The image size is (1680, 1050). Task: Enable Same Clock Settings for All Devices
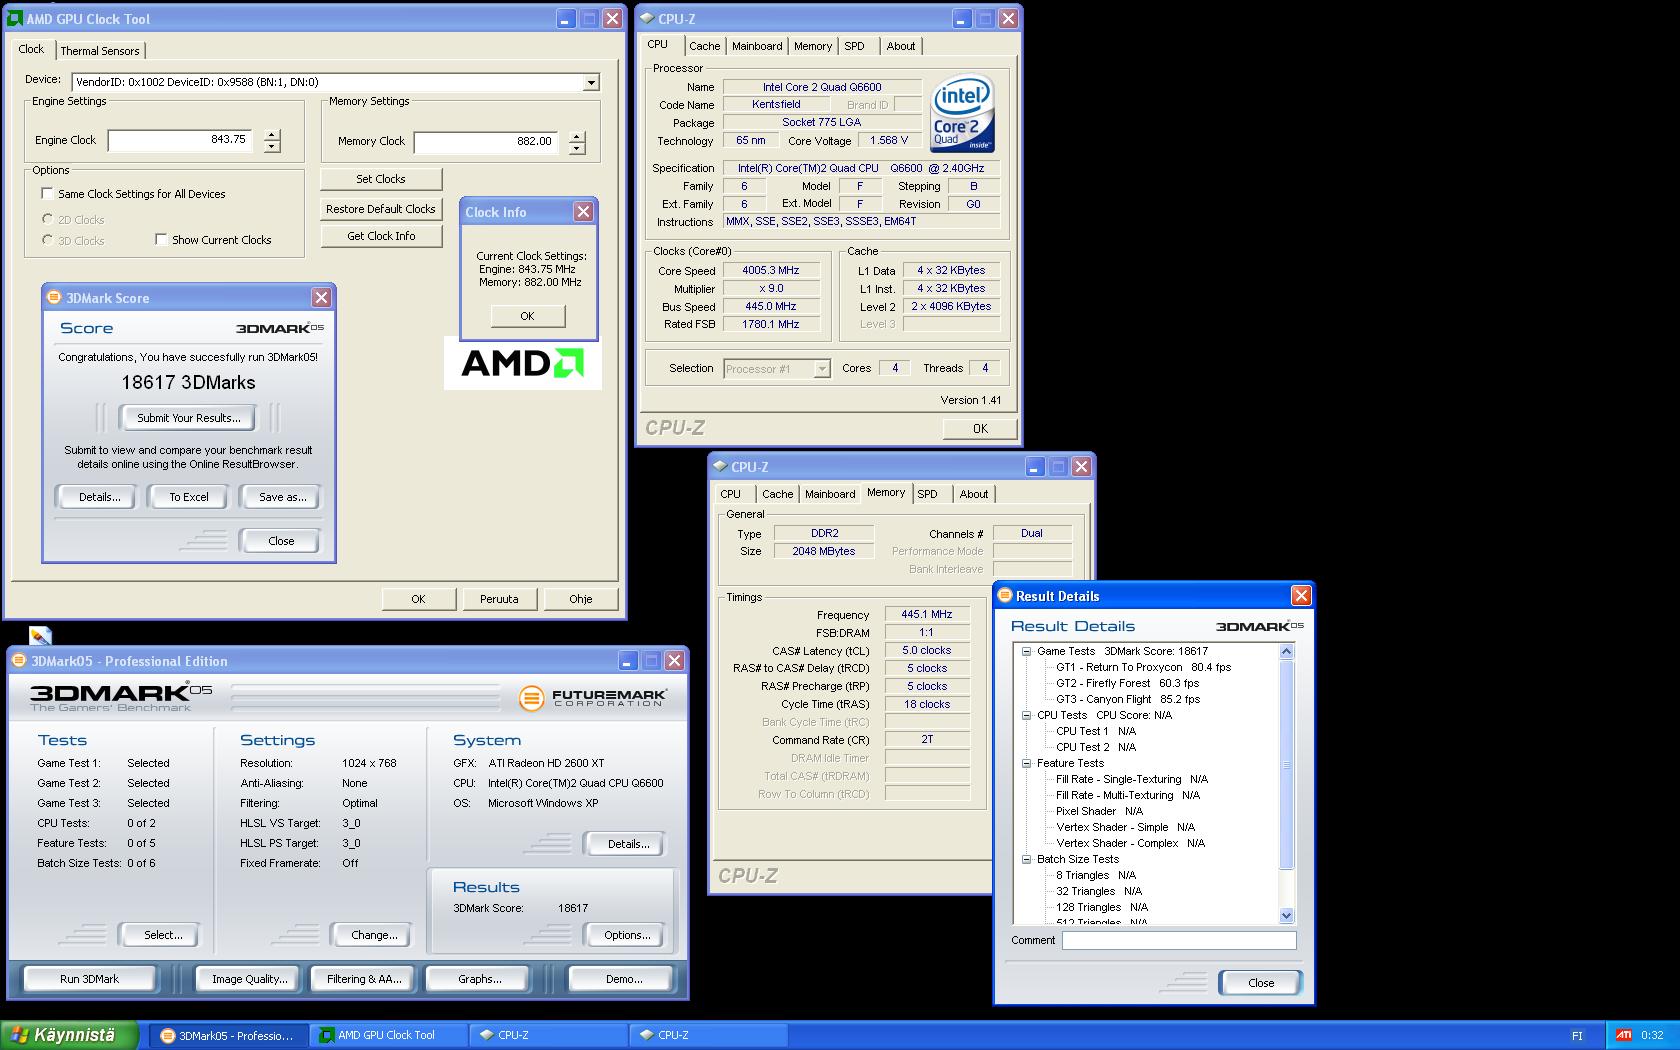point(47,194)
